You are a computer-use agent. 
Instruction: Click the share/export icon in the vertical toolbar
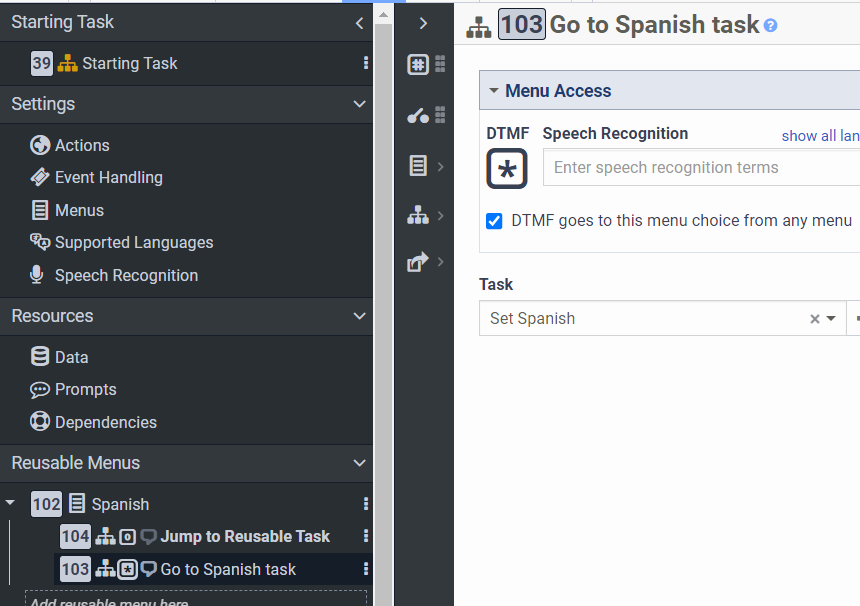tap(418, 263)
